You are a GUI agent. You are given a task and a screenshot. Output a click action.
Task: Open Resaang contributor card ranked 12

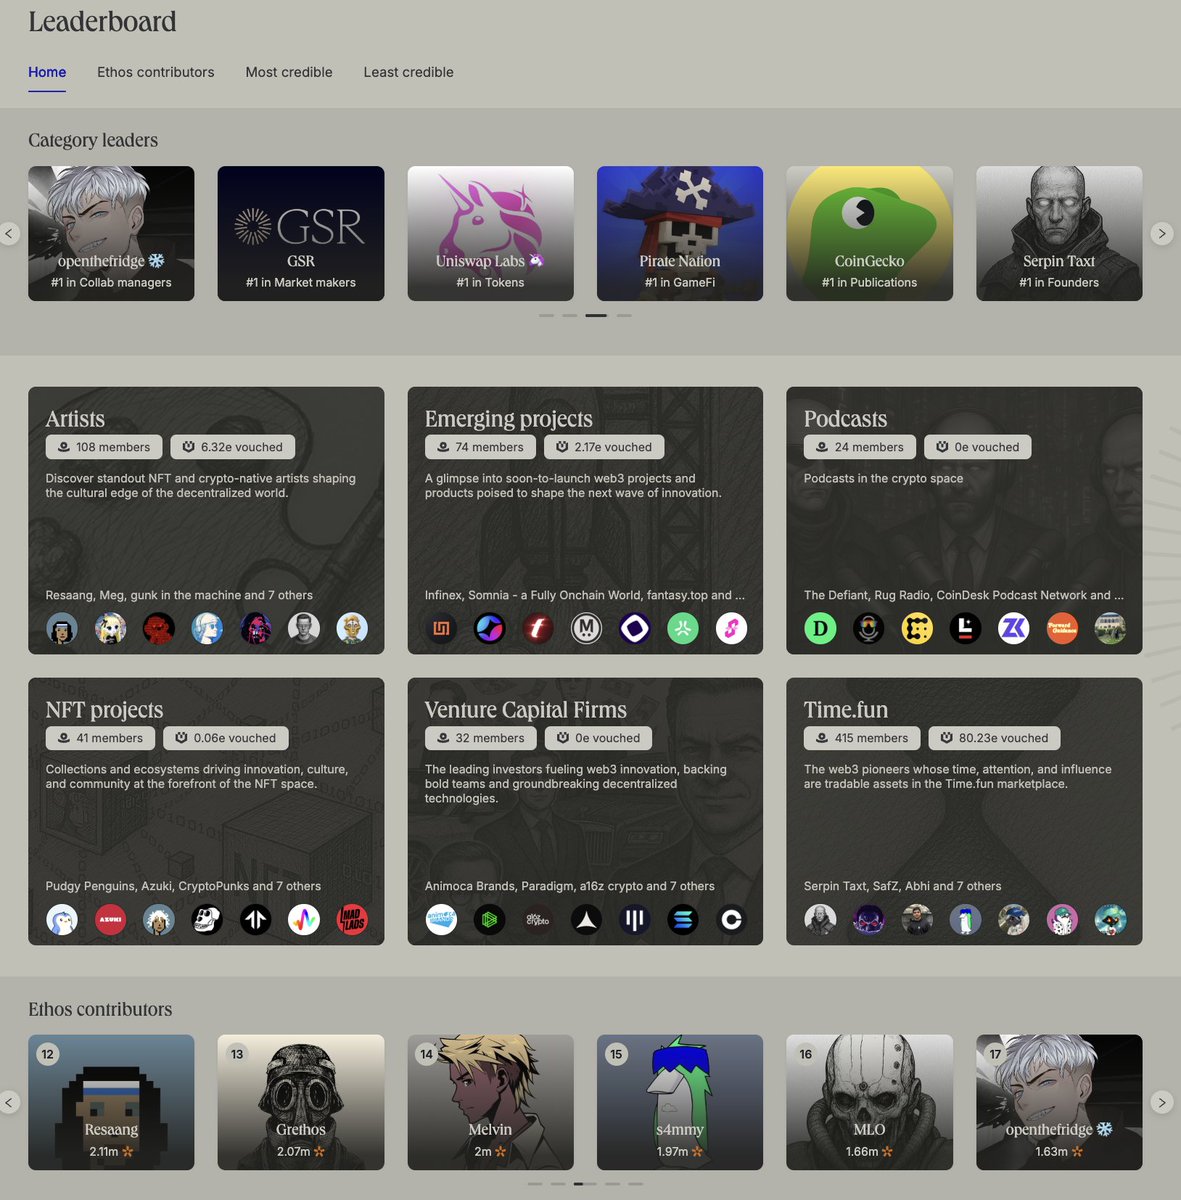111,1102
